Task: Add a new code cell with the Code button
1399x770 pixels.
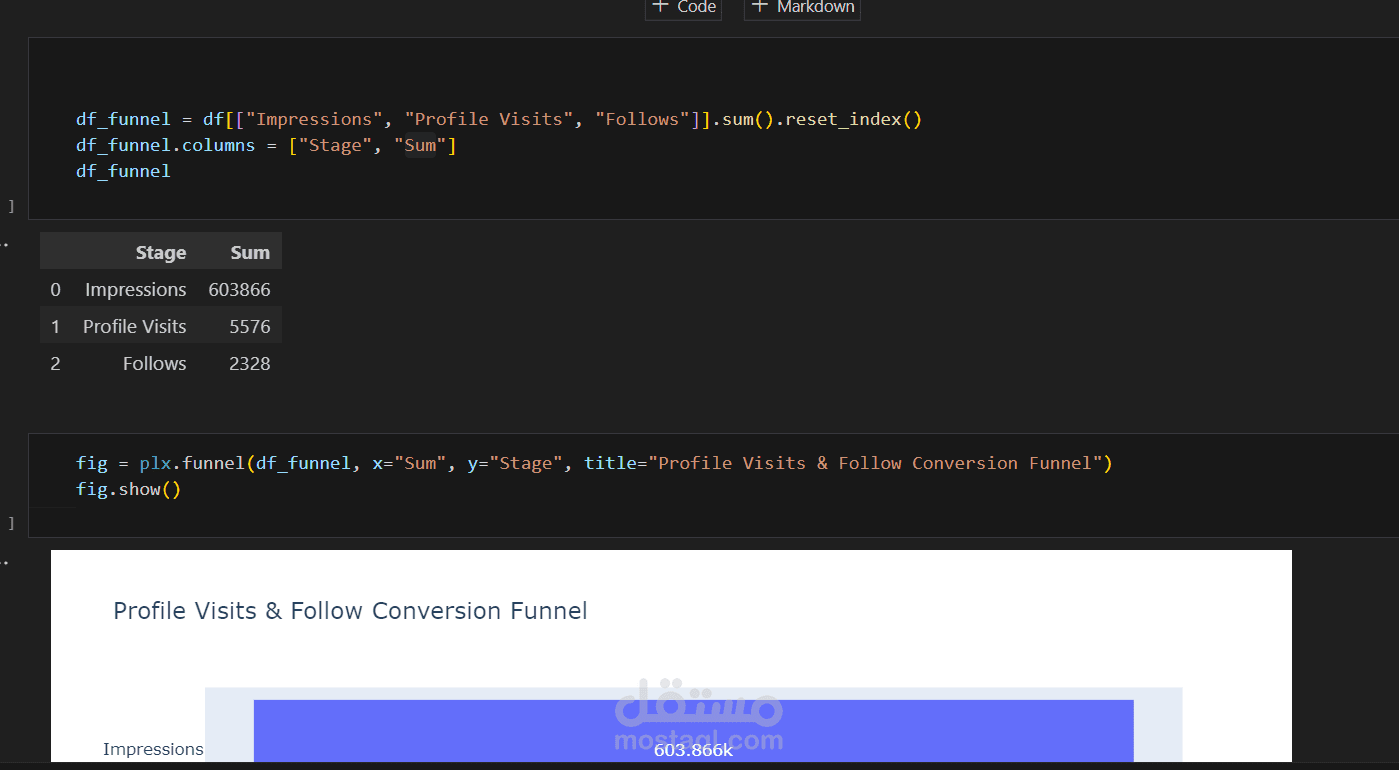Action: [x=683, y=8]
